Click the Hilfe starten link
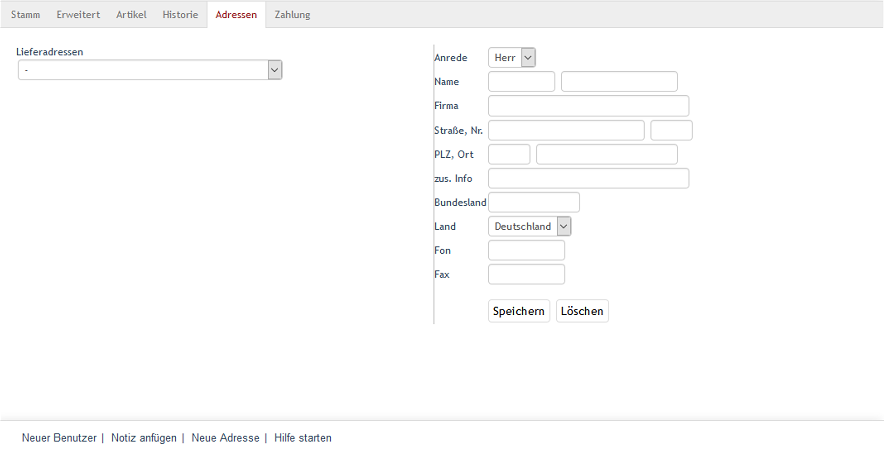 pos(303,438)
